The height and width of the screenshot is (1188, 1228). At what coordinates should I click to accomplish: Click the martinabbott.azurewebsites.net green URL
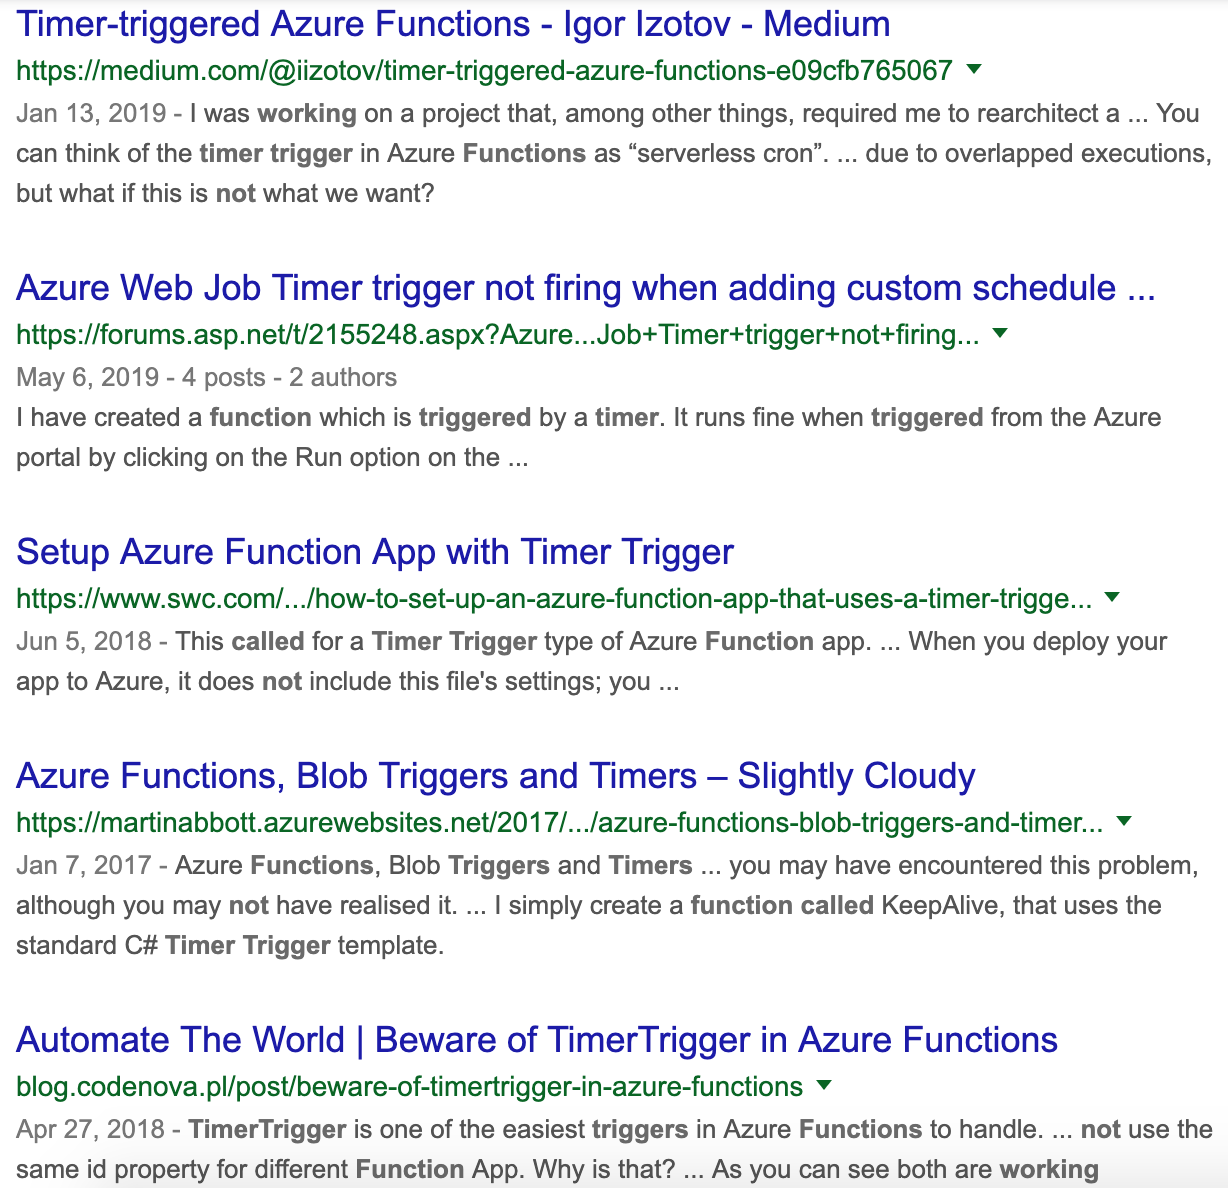click(559, 822)
